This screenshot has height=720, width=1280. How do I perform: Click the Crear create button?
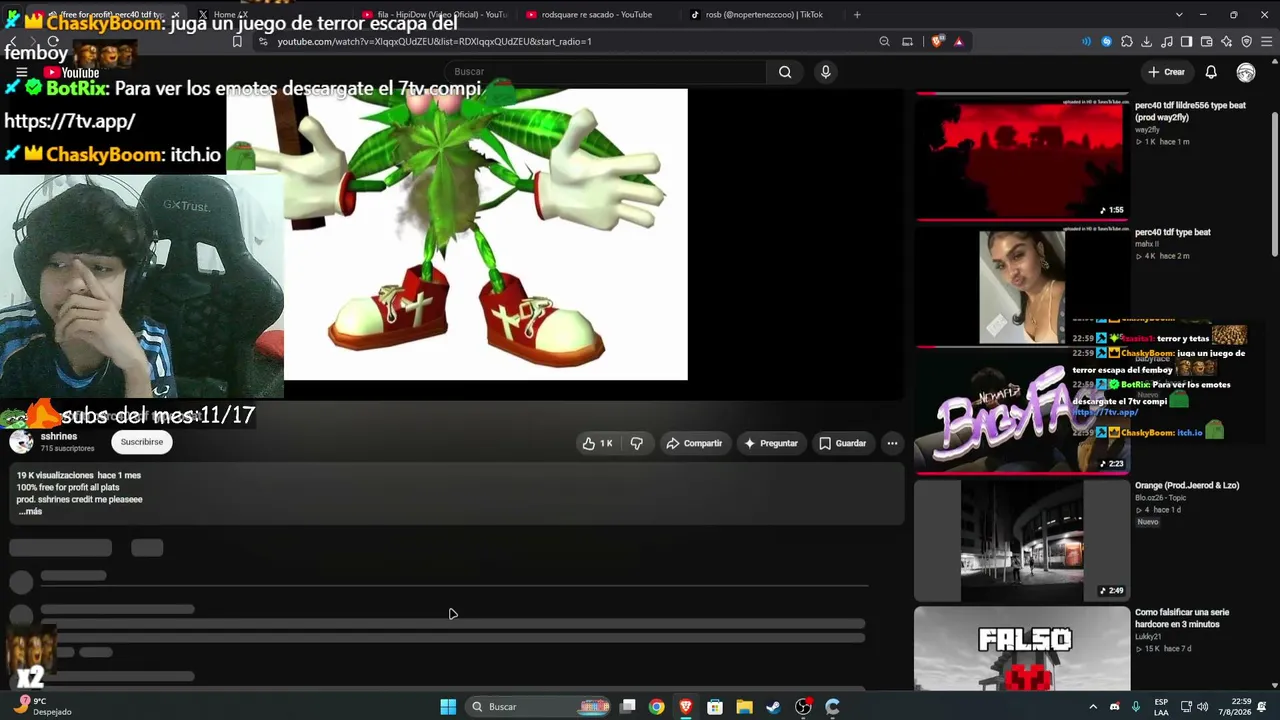tap(1166, 72)
